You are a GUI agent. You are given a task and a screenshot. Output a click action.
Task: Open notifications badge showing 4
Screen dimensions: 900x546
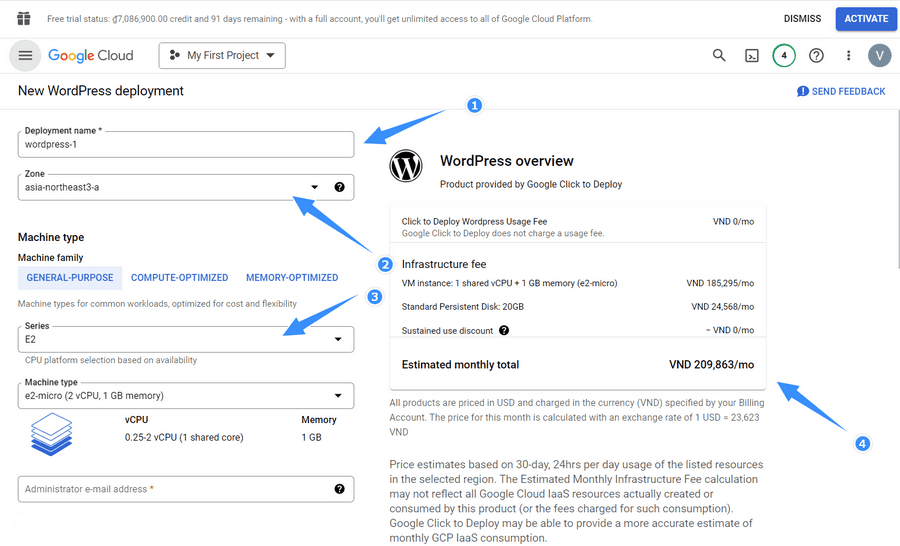pyautogui.click(x=783, y=56)
